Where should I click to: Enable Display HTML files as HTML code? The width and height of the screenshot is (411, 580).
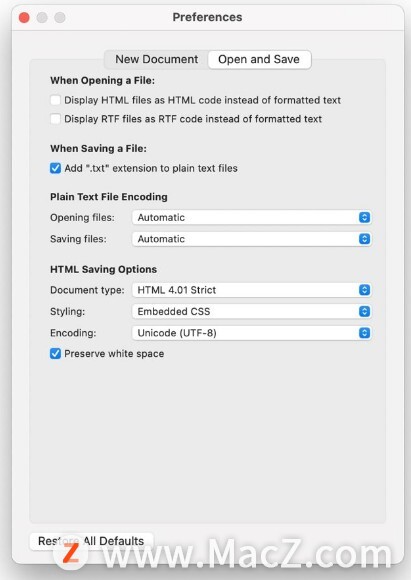[55, 100]
